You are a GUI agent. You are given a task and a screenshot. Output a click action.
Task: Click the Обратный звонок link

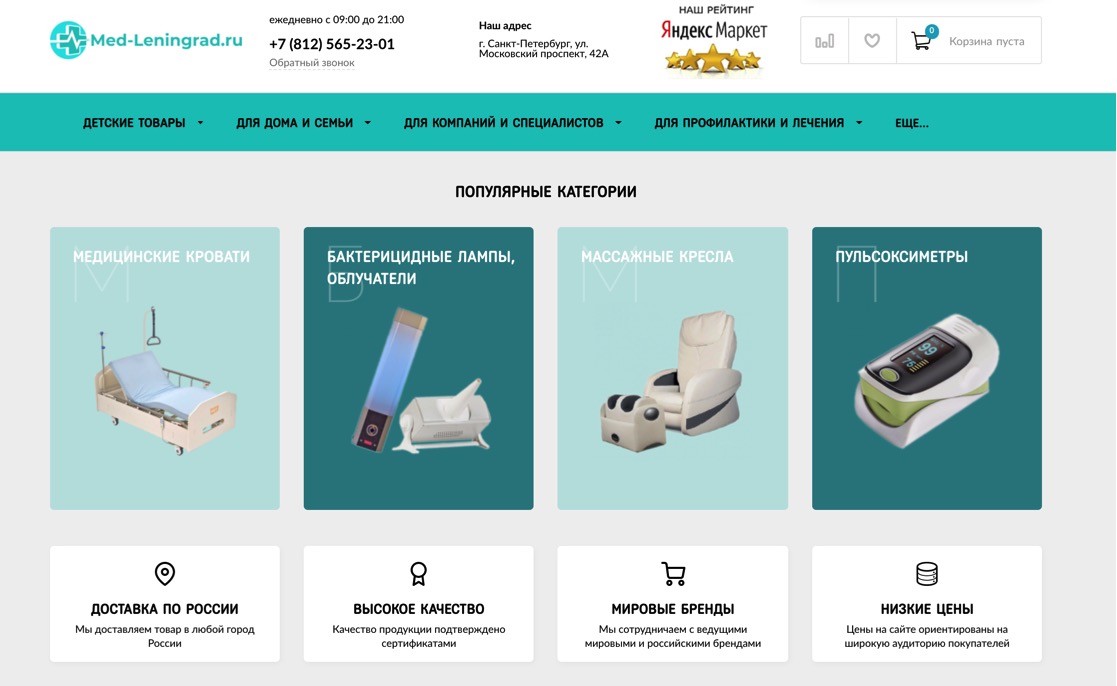[x=311, y=63]
